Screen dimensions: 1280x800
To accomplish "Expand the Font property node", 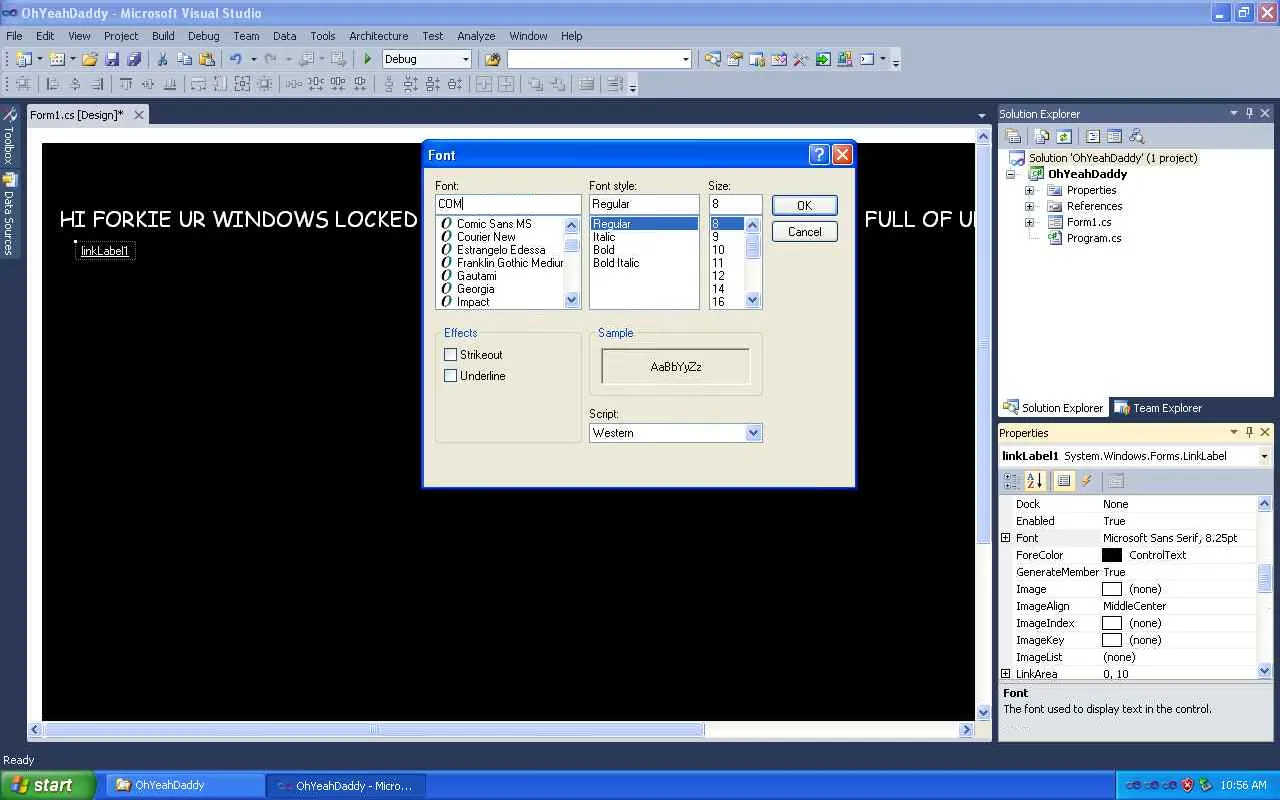I will [x=1006, y=538].
